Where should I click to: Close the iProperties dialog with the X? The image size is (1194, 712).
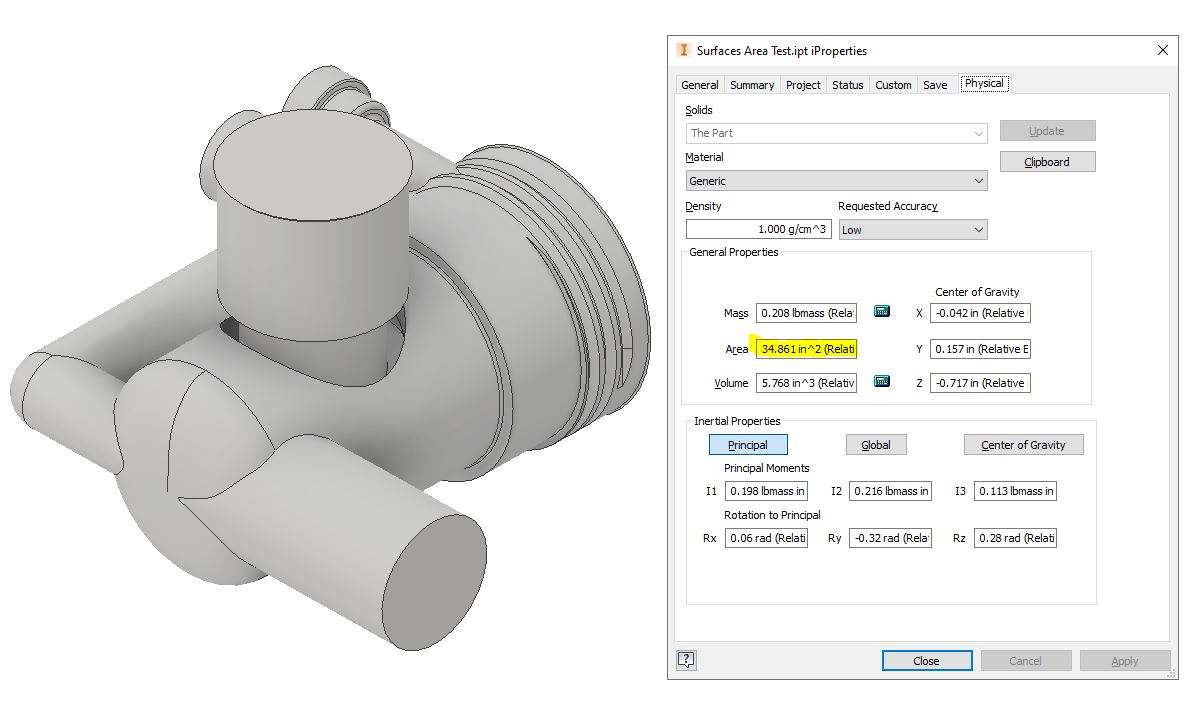tap(1162, 50)
